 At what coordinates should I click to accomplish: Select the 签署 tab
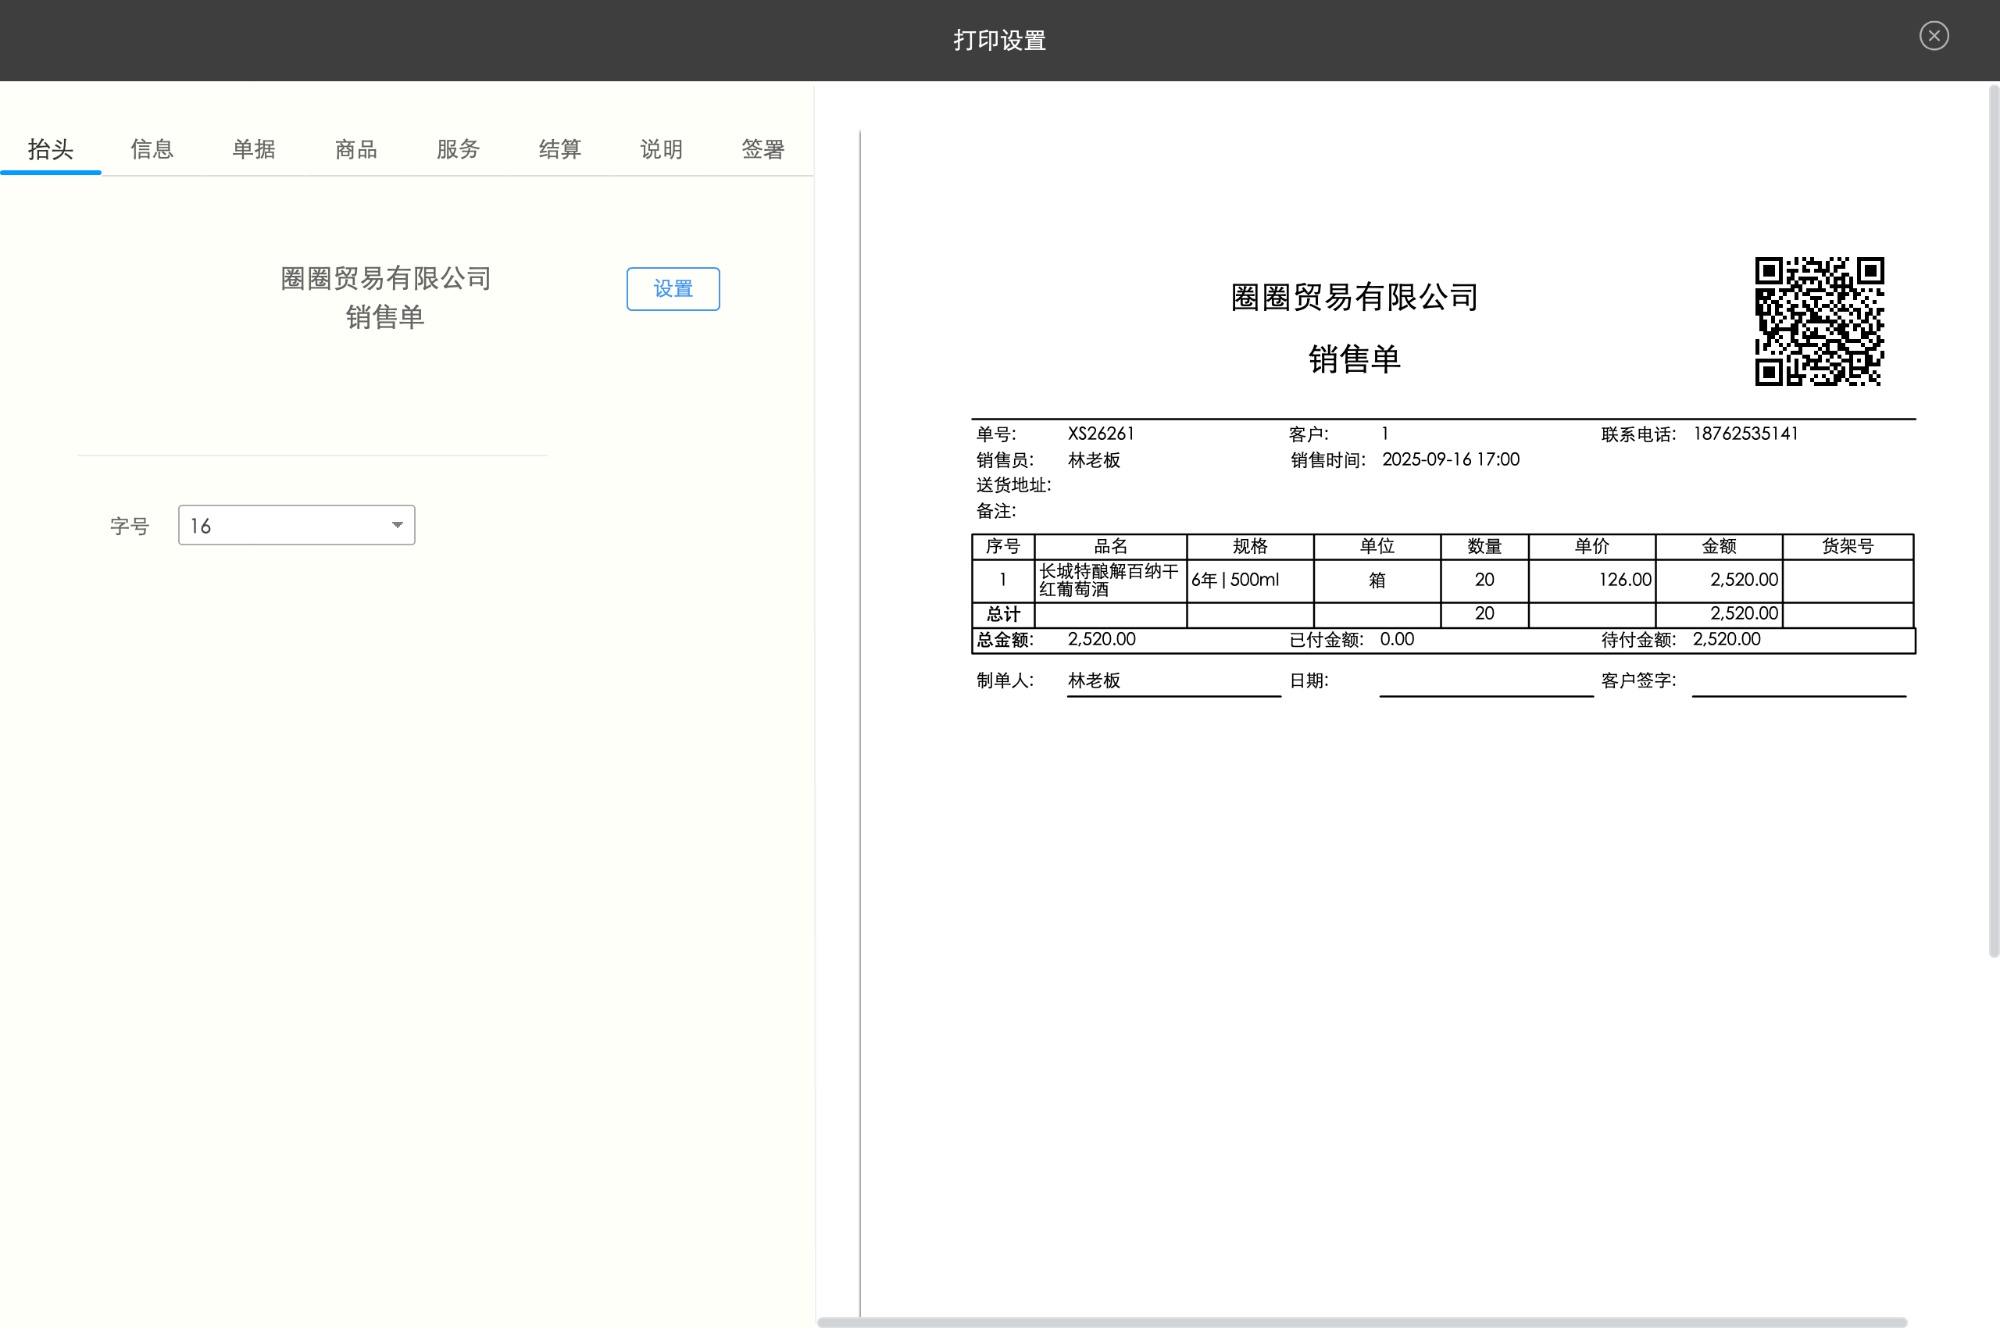point(763,149)
